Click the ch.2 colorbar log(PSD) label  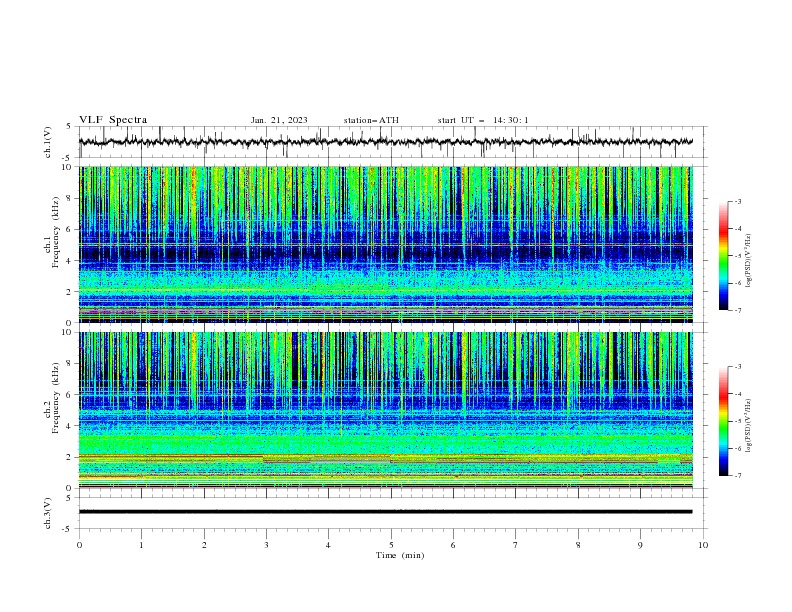pos(749,426)
